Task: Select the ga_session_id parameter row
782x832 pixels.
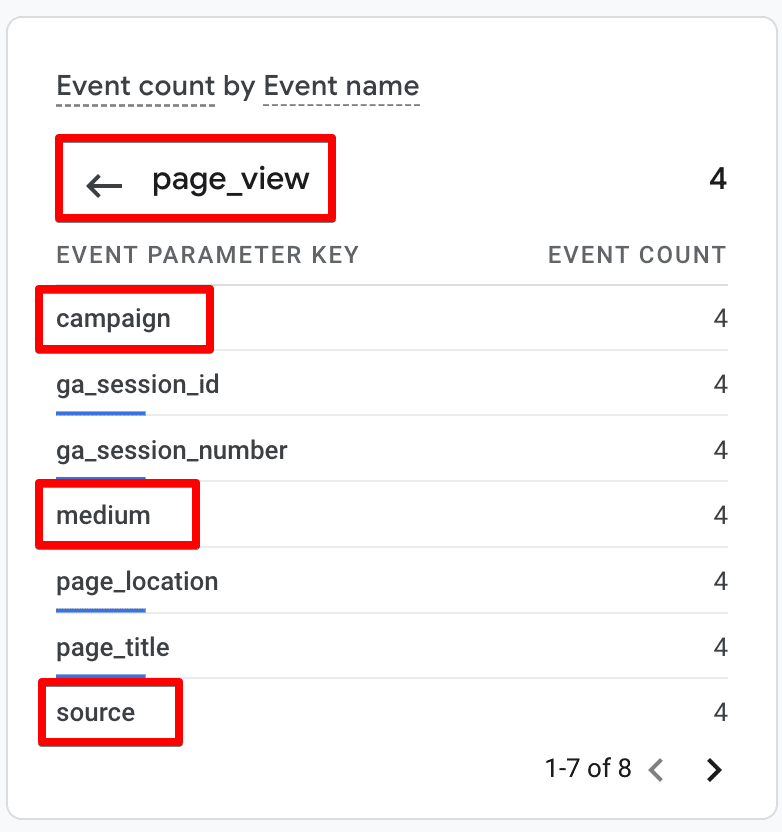Action: 138,384
